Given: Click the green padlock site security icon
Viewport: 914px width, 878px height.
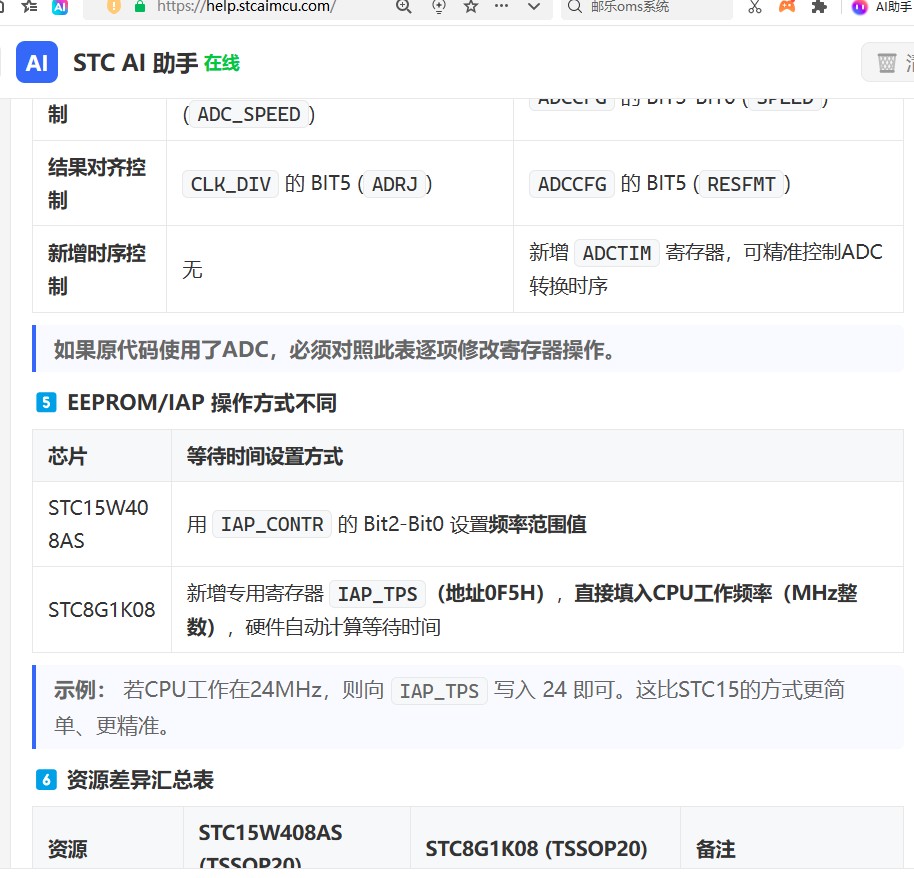Looking at the screenshot, I should pos(139,6).
